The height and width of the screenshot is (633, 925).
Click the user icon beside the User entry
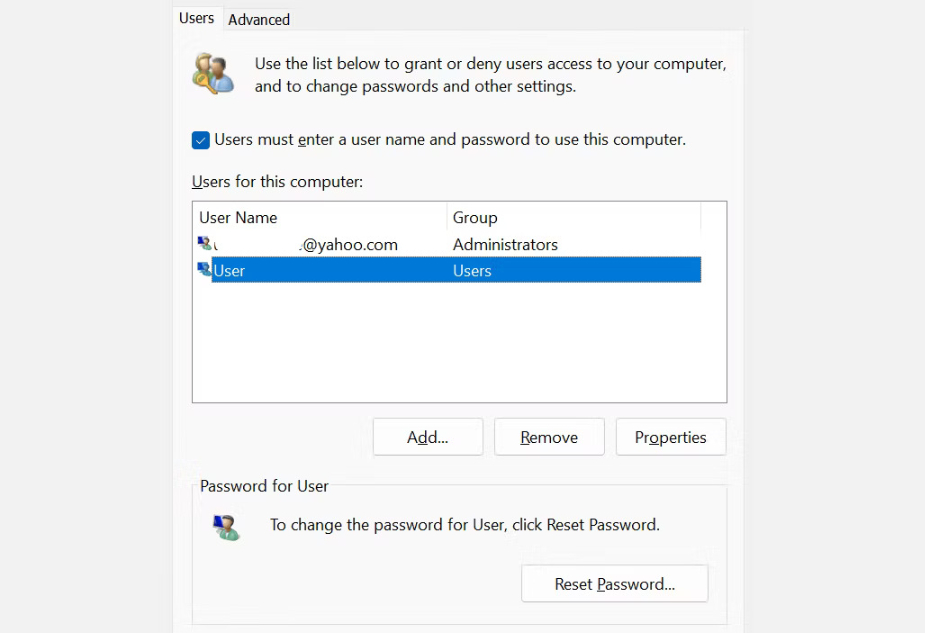coord(205,269)
